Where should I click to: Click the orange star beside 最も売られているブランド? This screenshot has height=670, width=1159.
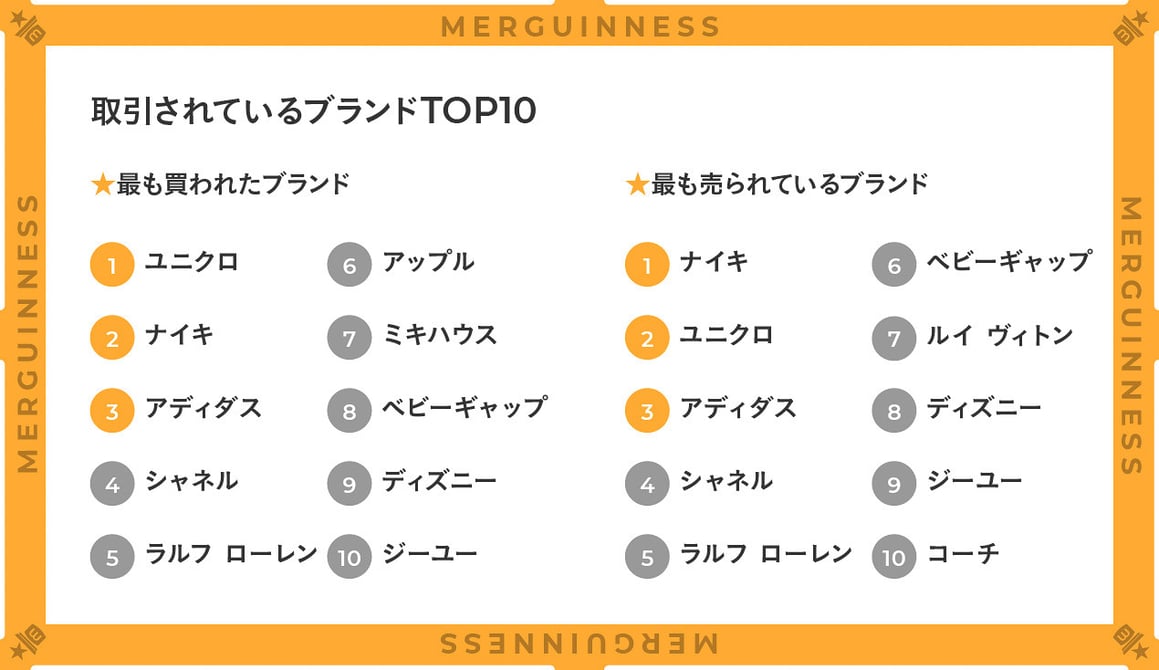[x=637, y=184]
